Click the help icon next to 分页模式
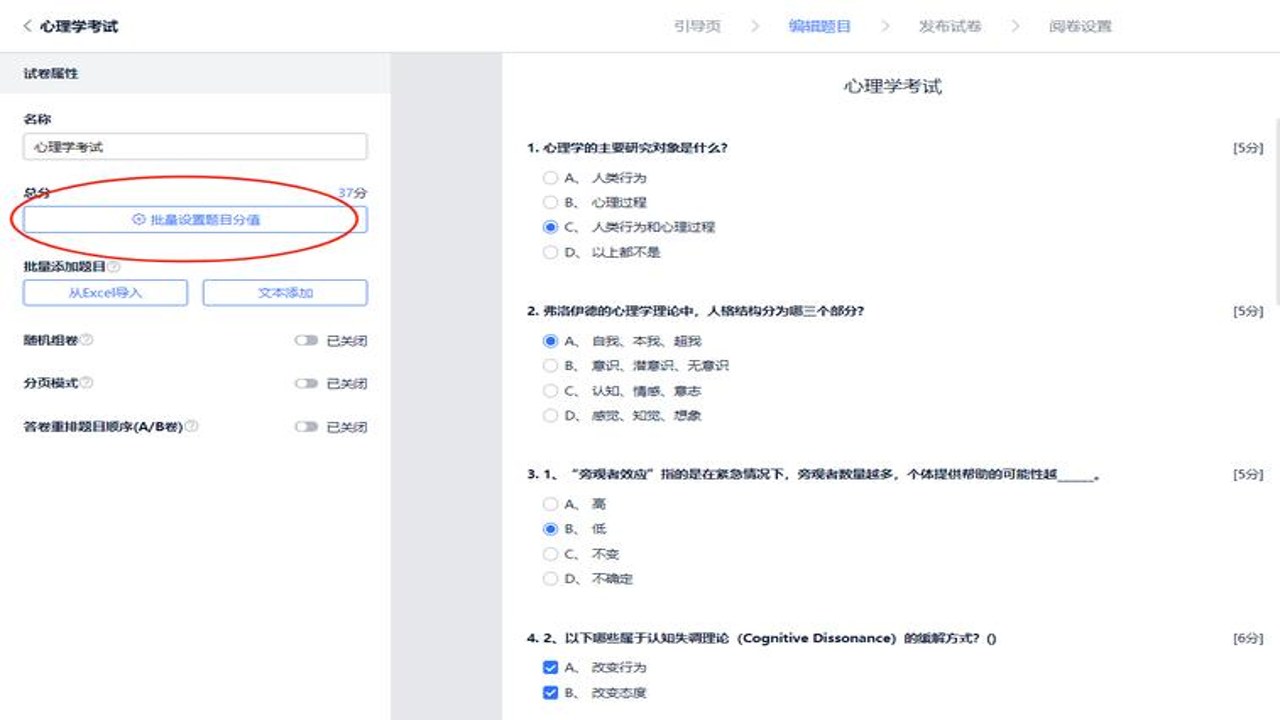The height and width of the screenshot is (720, 1280). pyautogui.click(x=87, y=383)
